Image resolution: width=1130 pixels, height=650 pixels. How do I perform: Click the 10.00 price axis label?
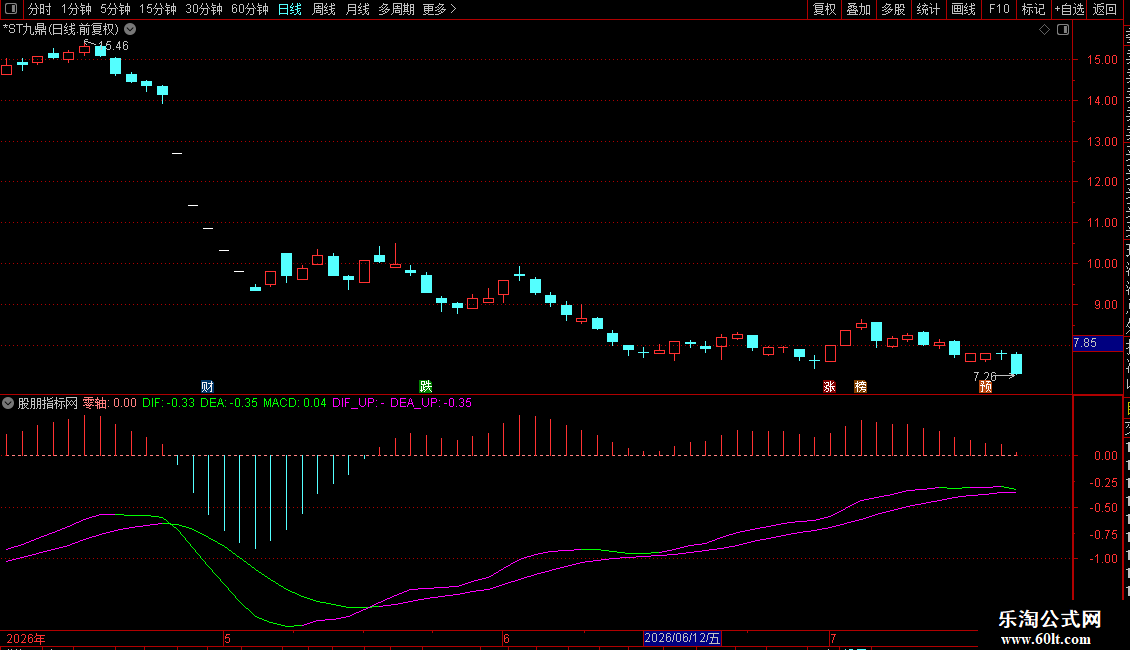pos(1102,264)
